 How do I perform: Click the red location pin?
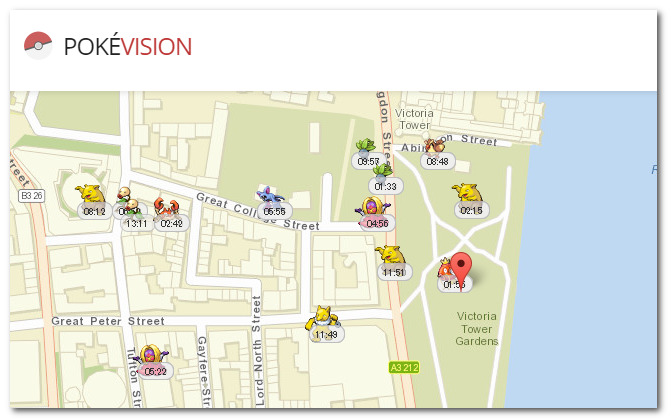pyautogui.click(x=461, y=270)
